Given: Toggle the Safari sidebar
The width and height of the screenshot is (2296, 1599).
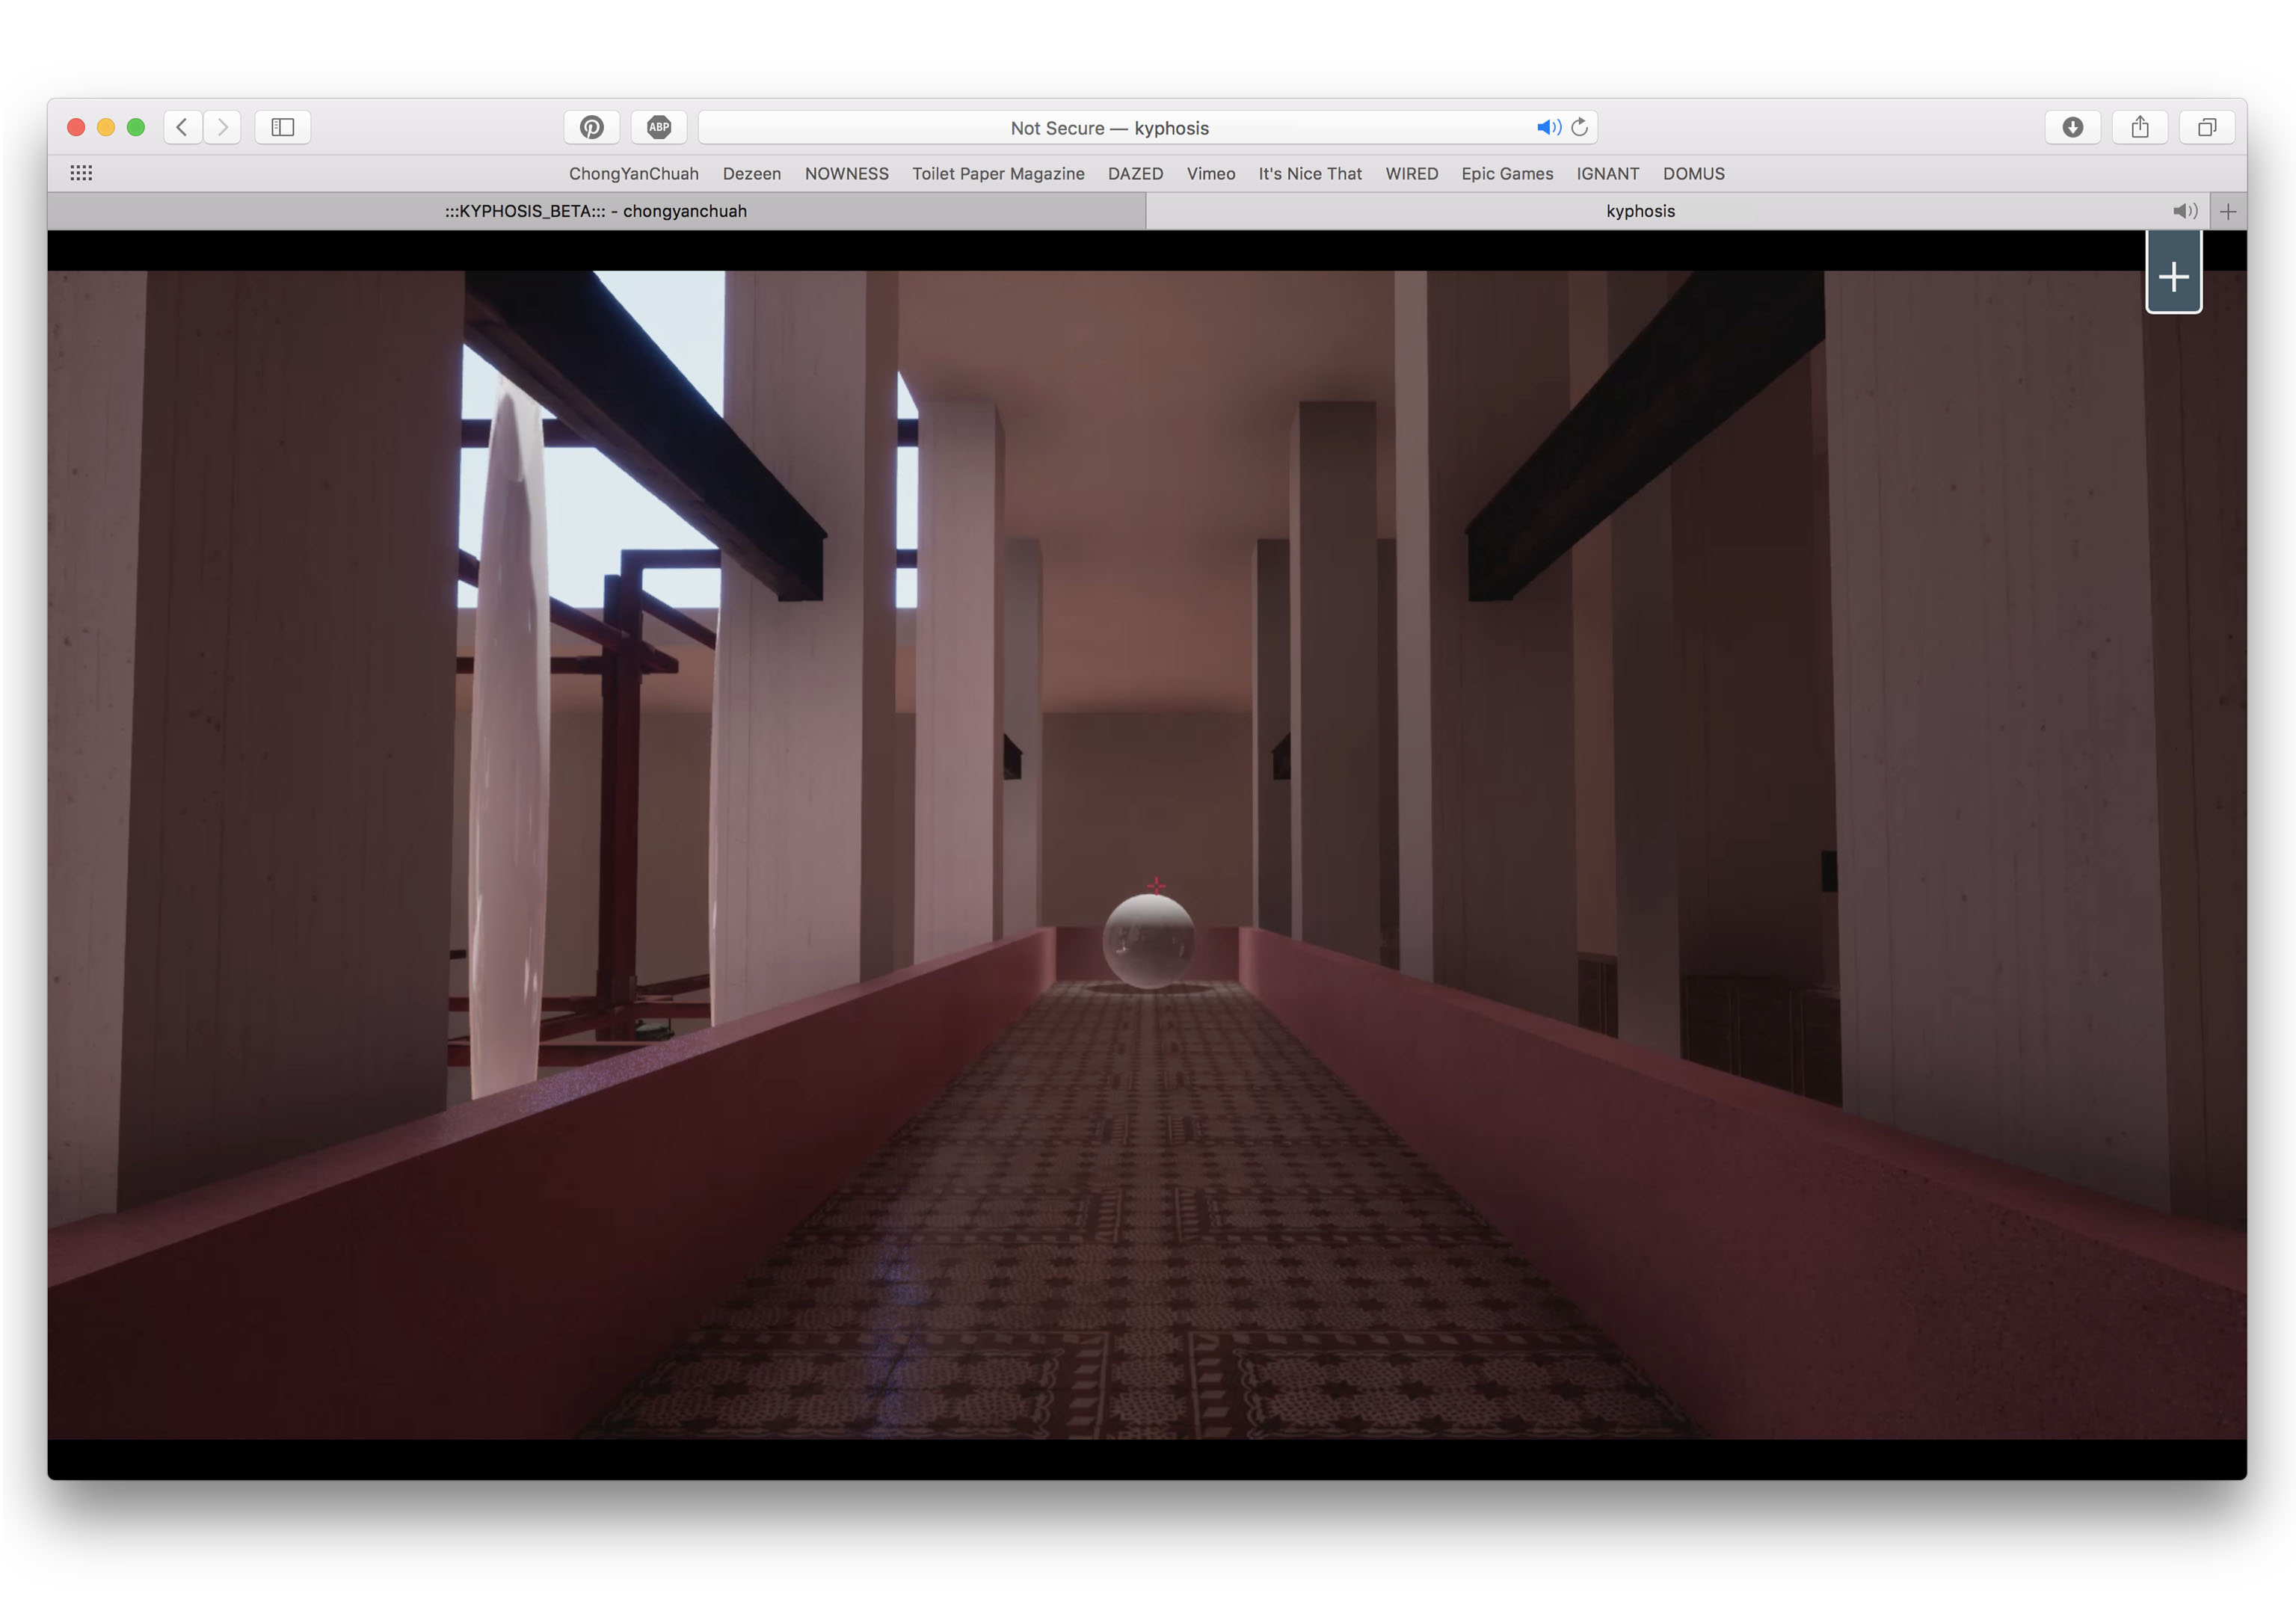Looking at the screenshot, I should [282, 127].
